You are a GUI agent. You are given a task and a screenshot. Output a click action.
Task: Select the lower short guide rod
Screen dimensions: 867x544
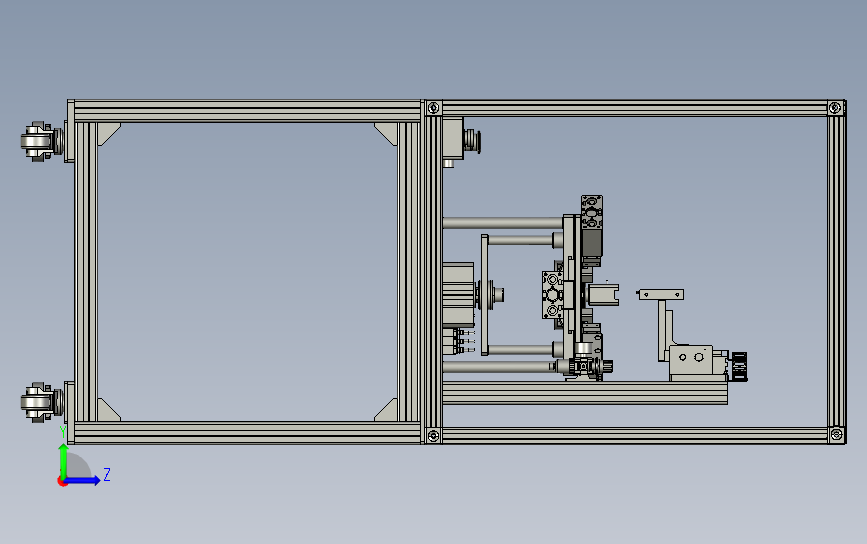pos(521,349)
